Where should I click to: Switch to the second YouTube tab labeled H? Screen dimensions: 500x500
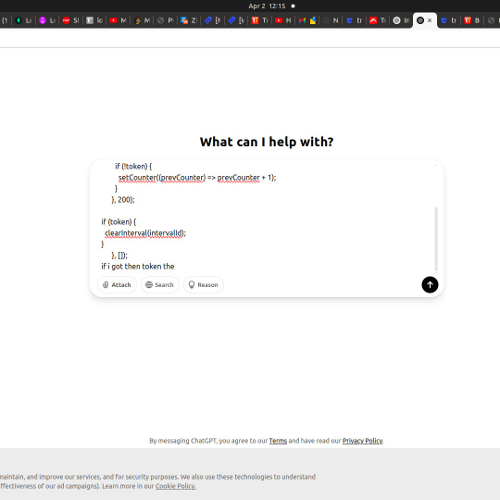pyautogui.click(x=283, y=20)
